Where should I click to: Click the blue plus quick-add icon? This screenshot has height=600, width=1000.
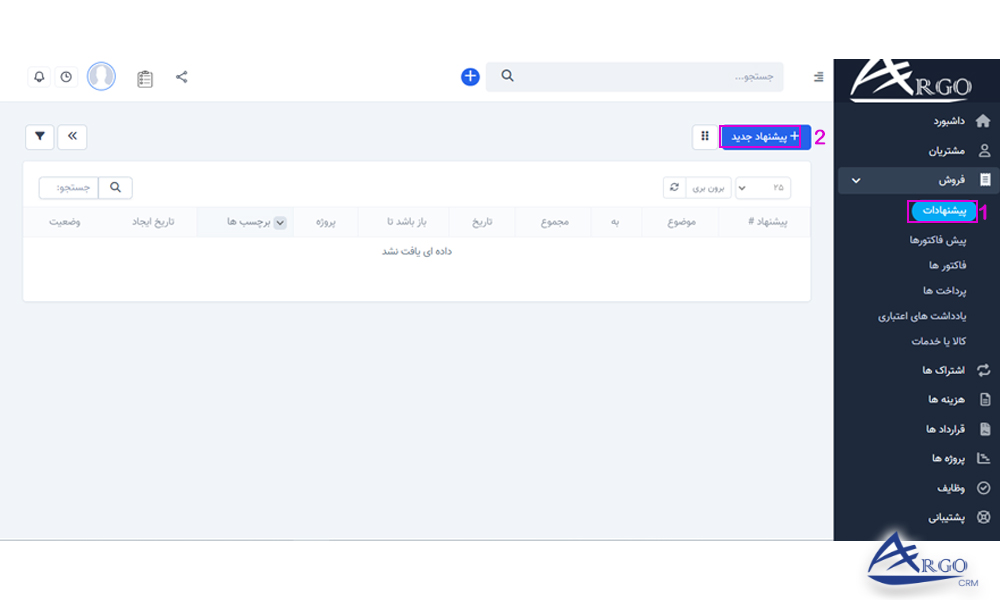pos(469,76)
